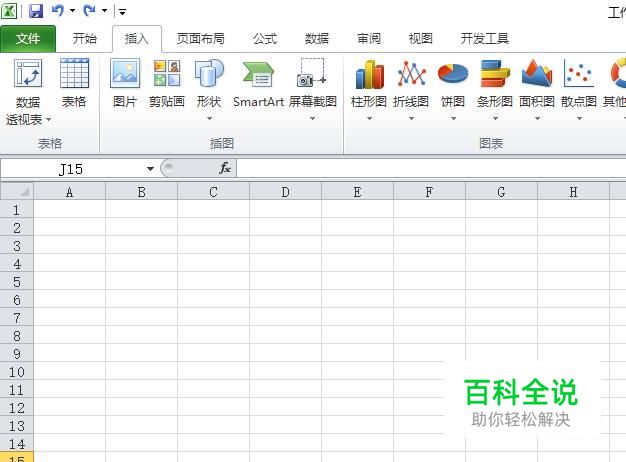Image resolution: width=626 pixels, height=462 pixels.
Task: Open the redo history dropdown arrow
Action: 104,11
